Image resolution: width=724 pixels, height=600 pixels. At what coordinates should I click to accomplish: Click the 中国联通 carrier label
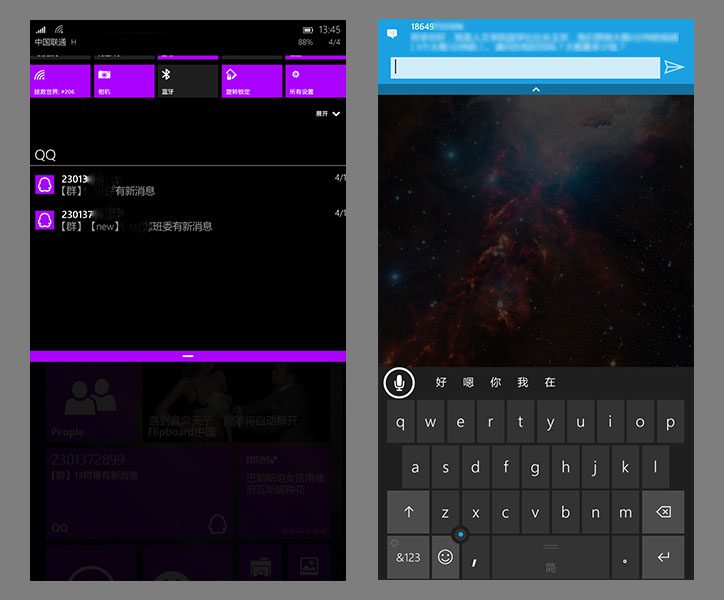[50, 42]
